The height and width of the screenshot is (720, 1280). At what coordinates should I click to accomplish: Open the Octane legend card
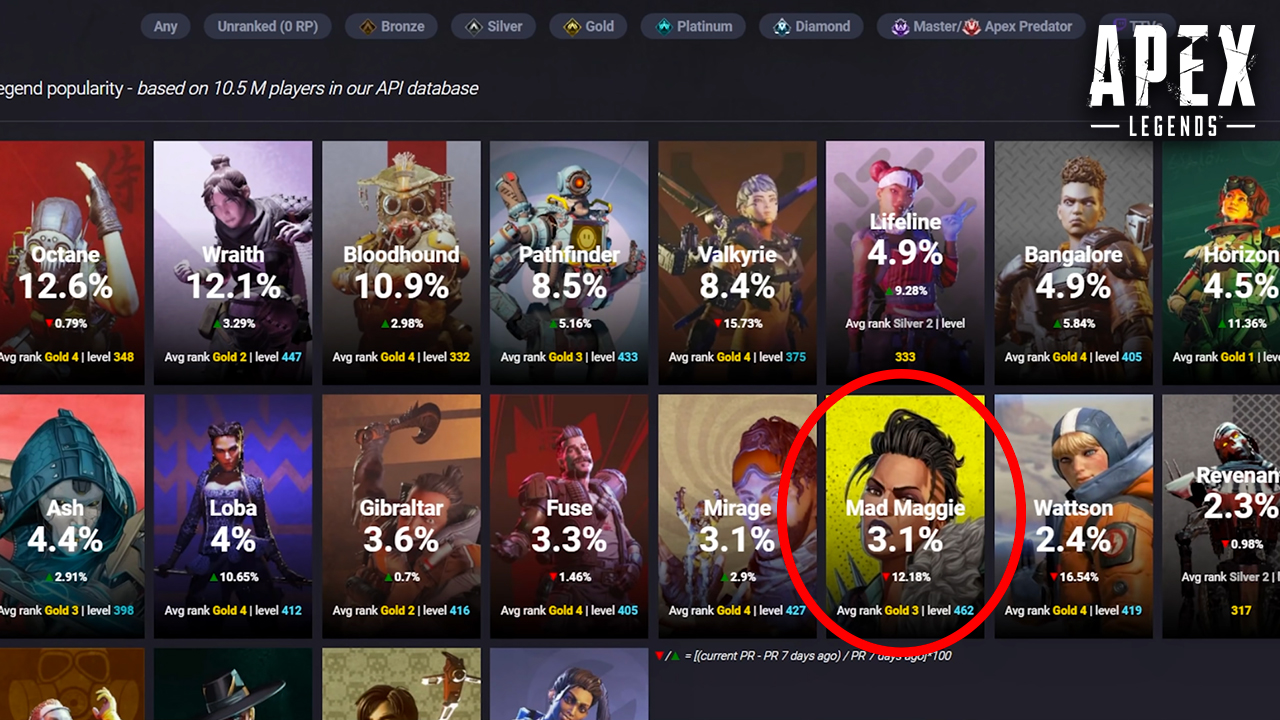[72, 263]
